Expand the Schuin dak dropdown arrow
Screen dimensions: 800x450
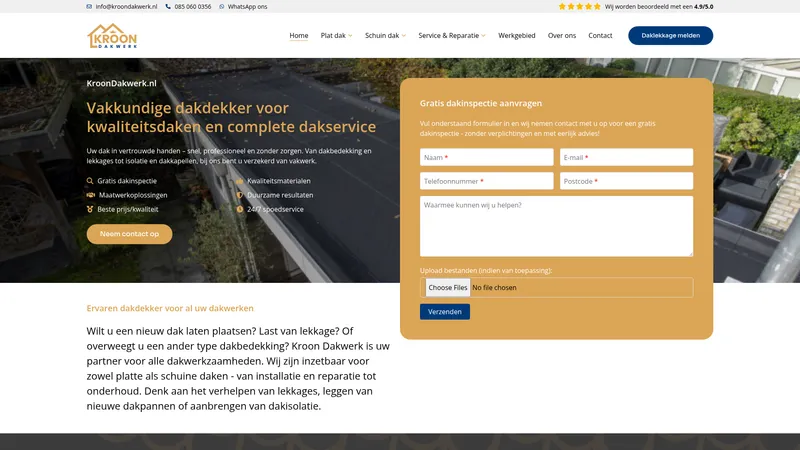404,36
